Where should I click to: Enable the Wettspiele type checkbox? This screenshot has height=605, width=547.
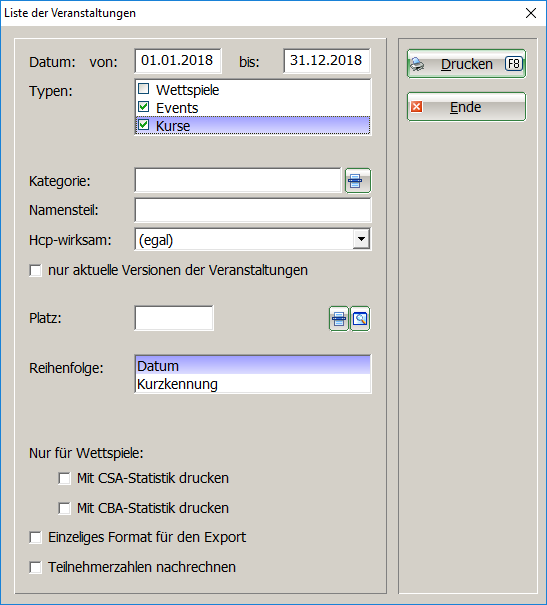pyautogui.click(x=144, y=89)
